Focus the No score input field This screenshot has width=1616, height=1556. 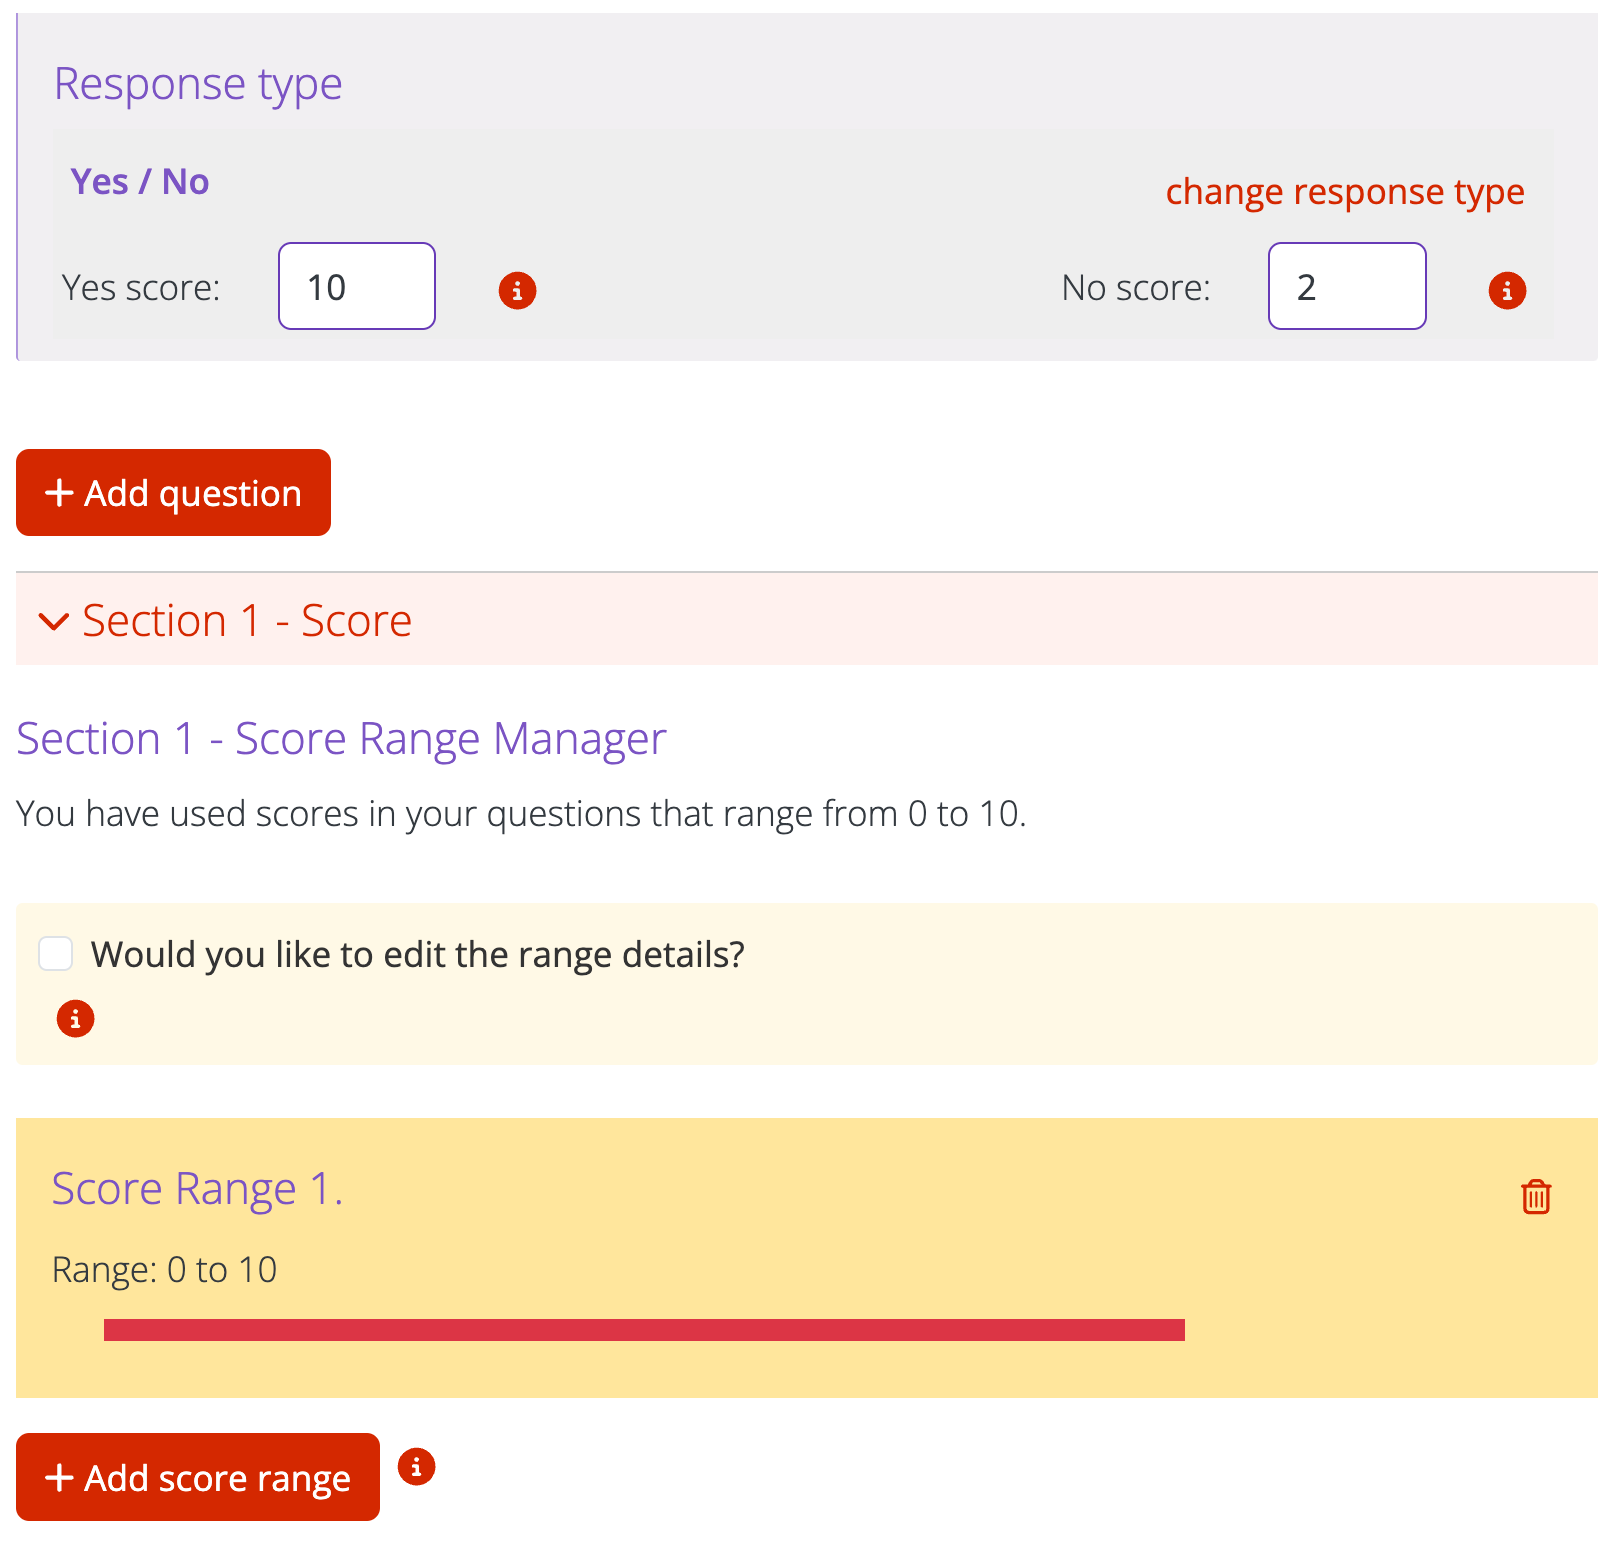[1346, 286]
